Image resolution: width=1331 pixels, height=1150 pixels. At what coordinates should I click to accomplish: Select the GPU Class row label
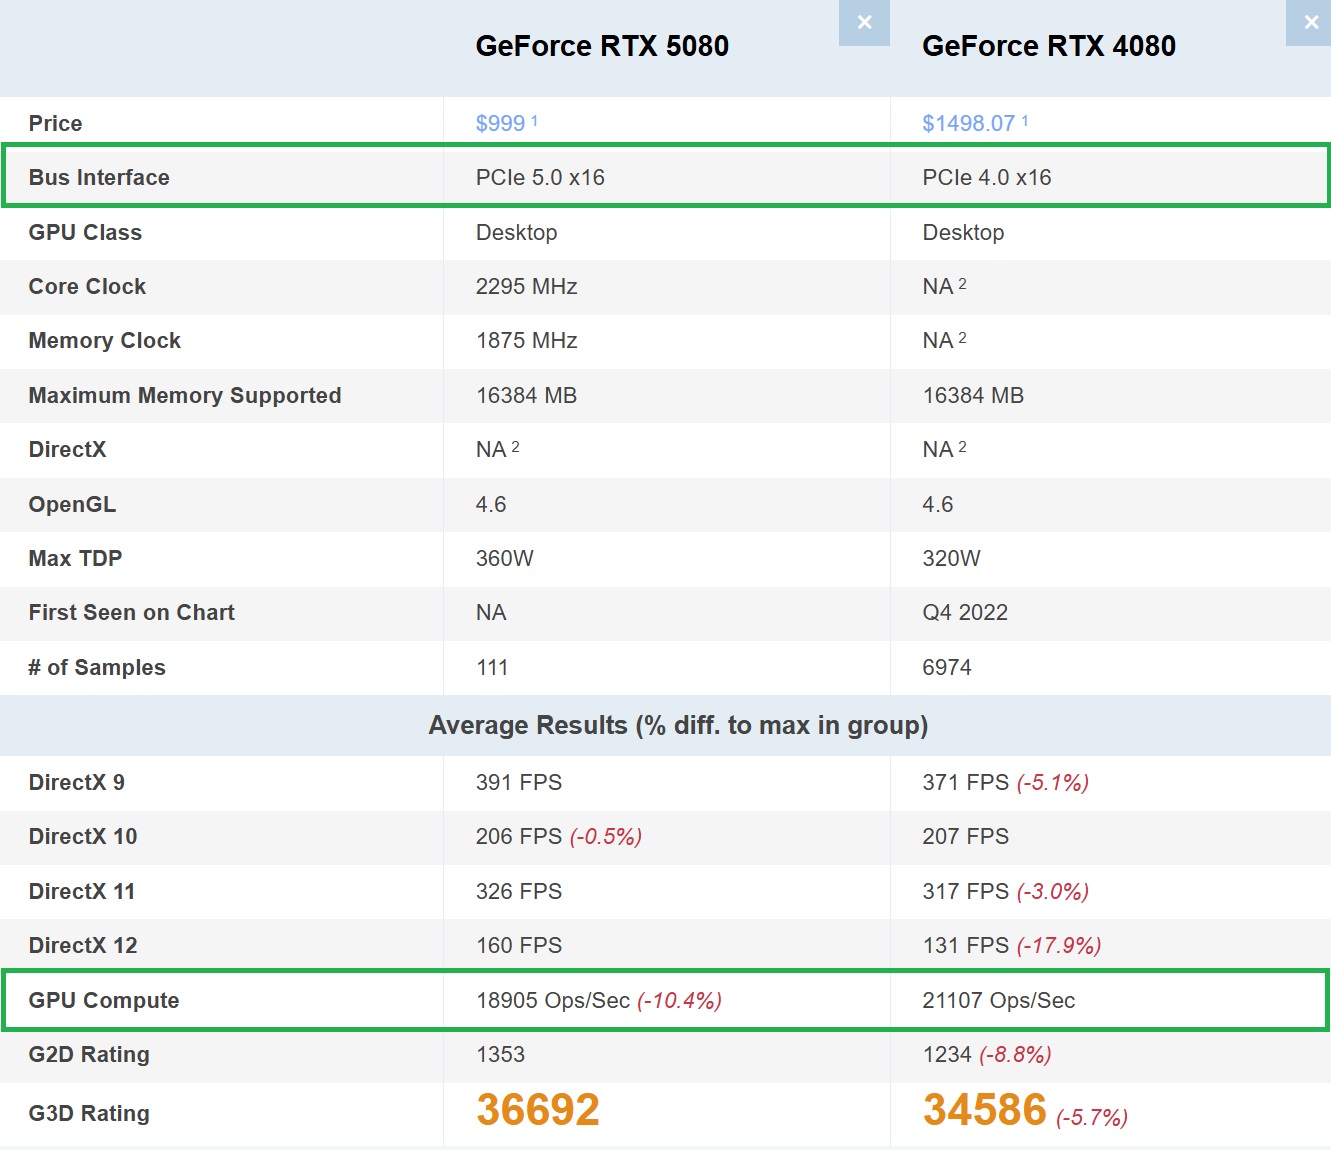[x=85, y=232]
